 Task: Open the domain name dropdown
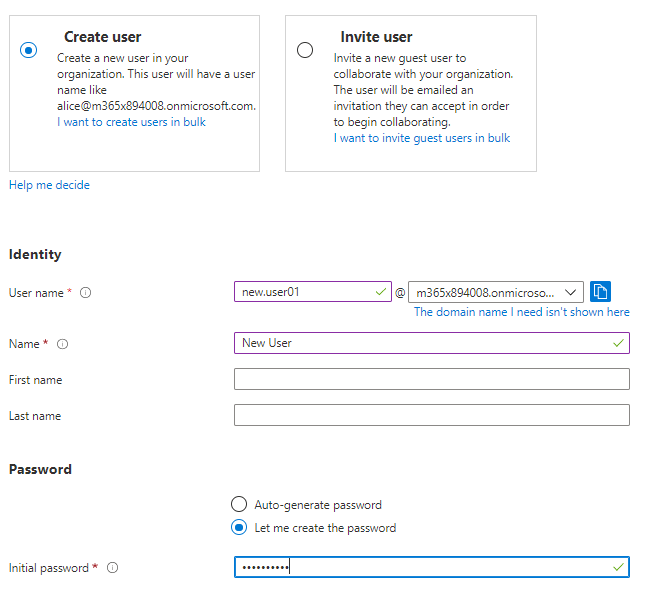tap(496, 292)
